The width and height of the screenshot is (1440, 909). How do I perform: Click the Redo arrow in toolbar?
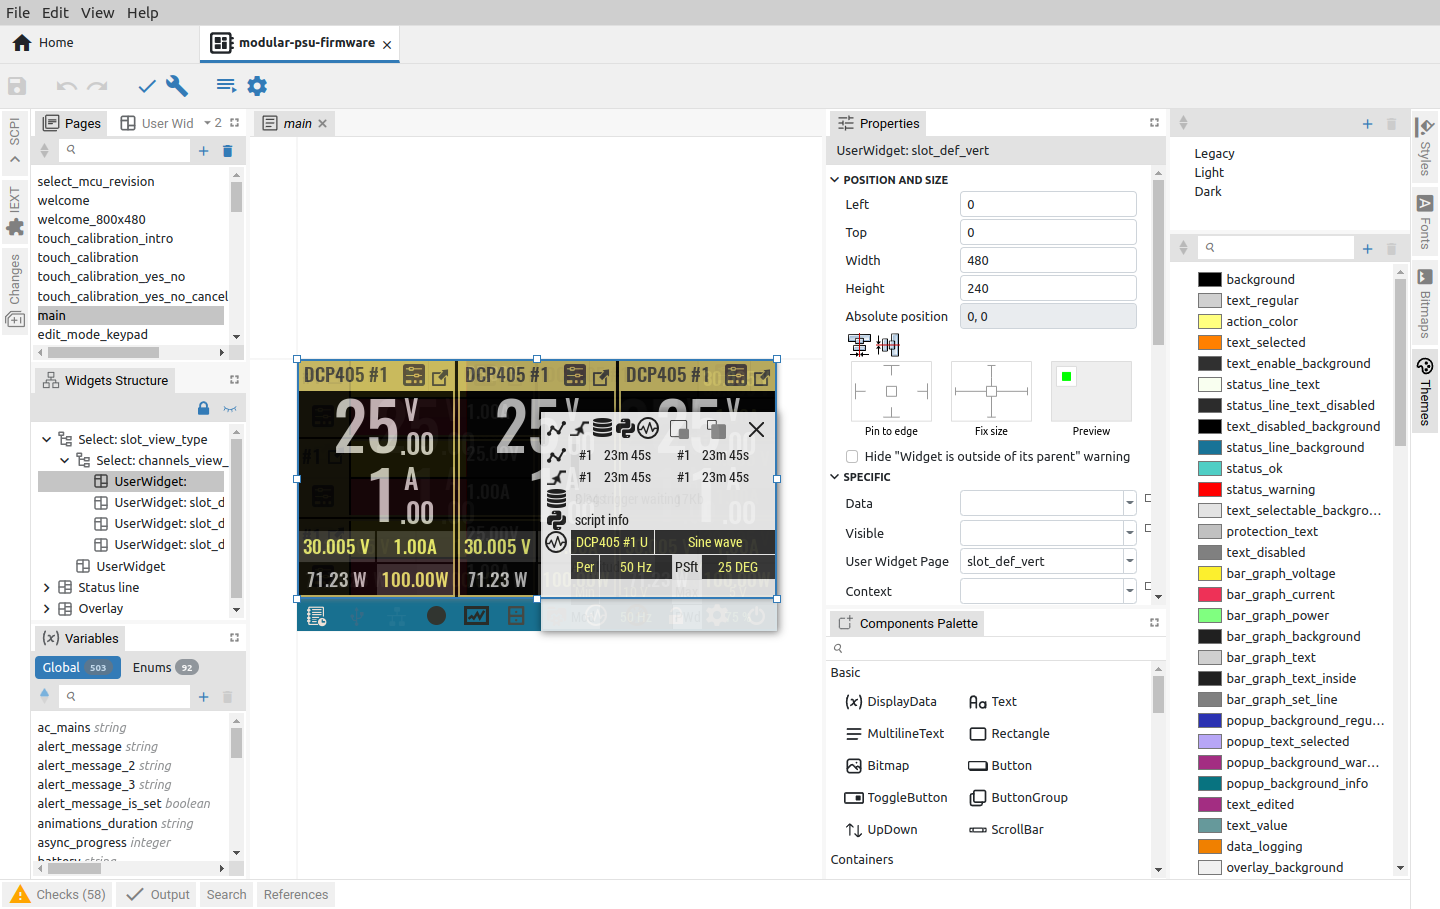pyautogui.click(x=97, y=86)
